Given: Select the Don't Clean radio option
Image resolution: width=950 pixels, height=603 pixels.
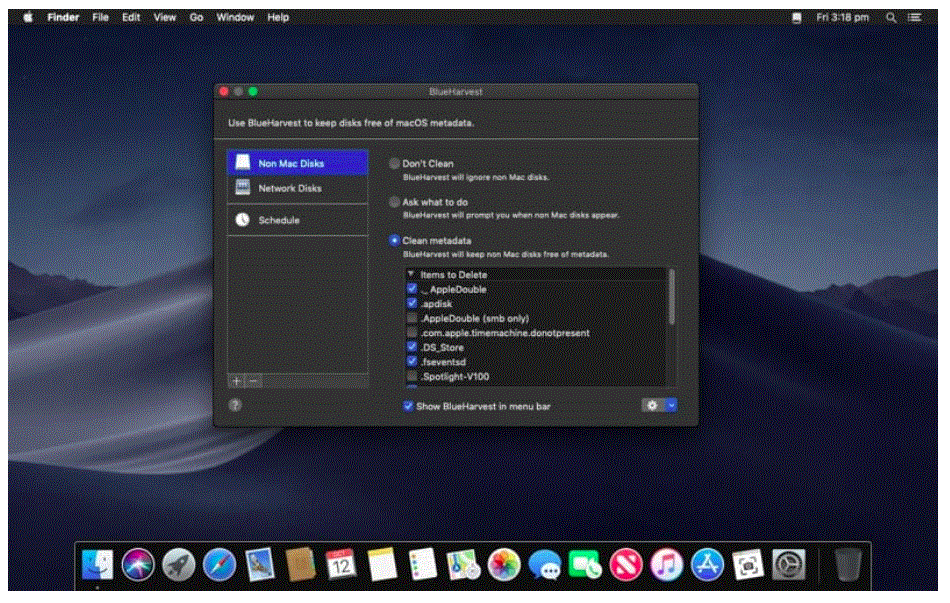Looking at the screenshot, I should [x=394, y=163].
